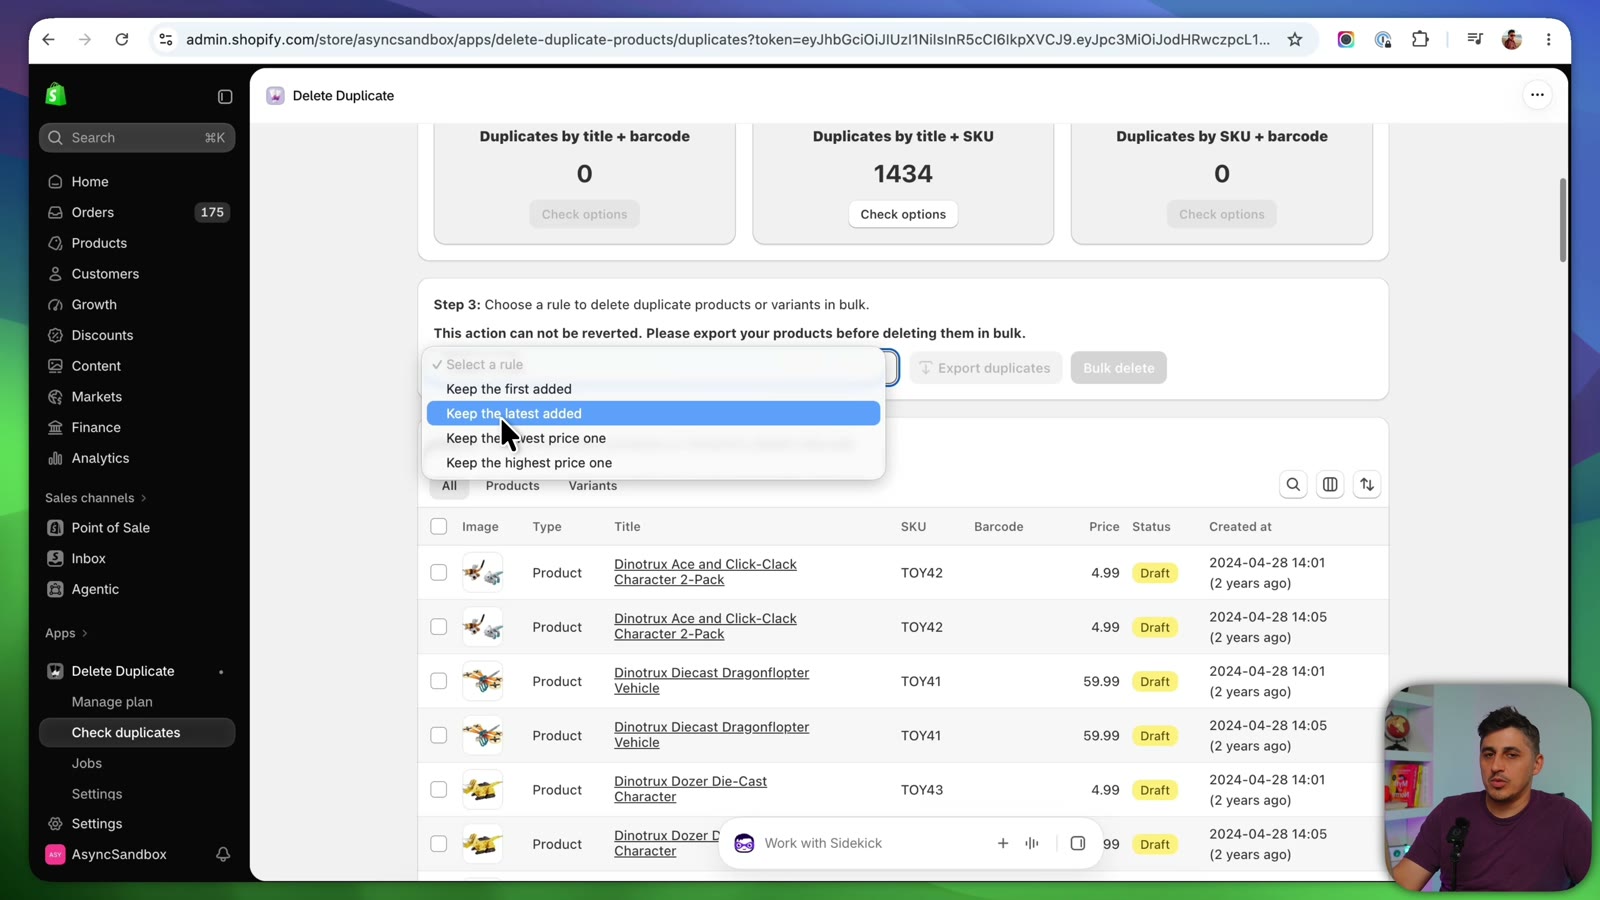Click Check options under title + SKU
Screen dimensions: 1600x900
click(903, 214)
